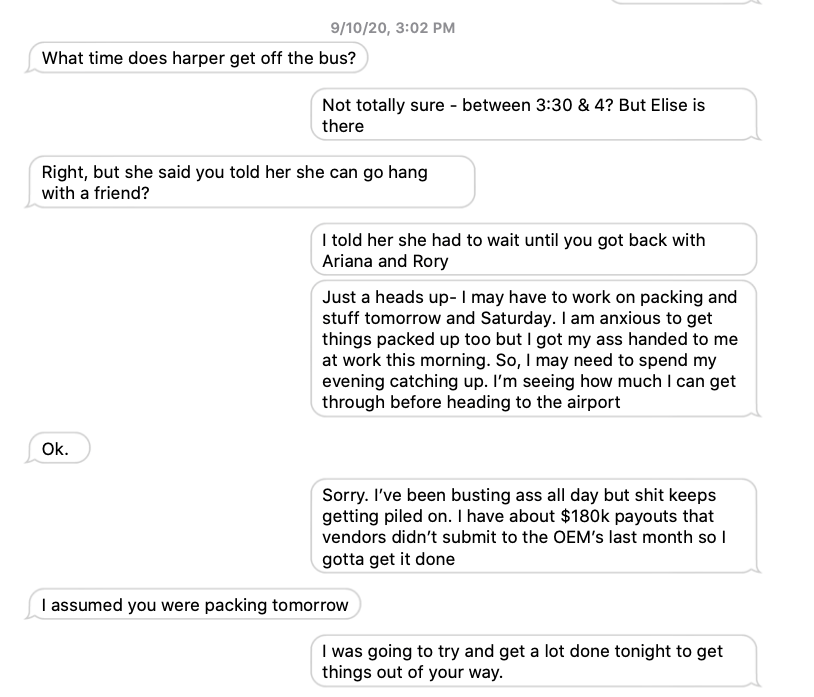Click the word "airport" in heads-up message

587,402
